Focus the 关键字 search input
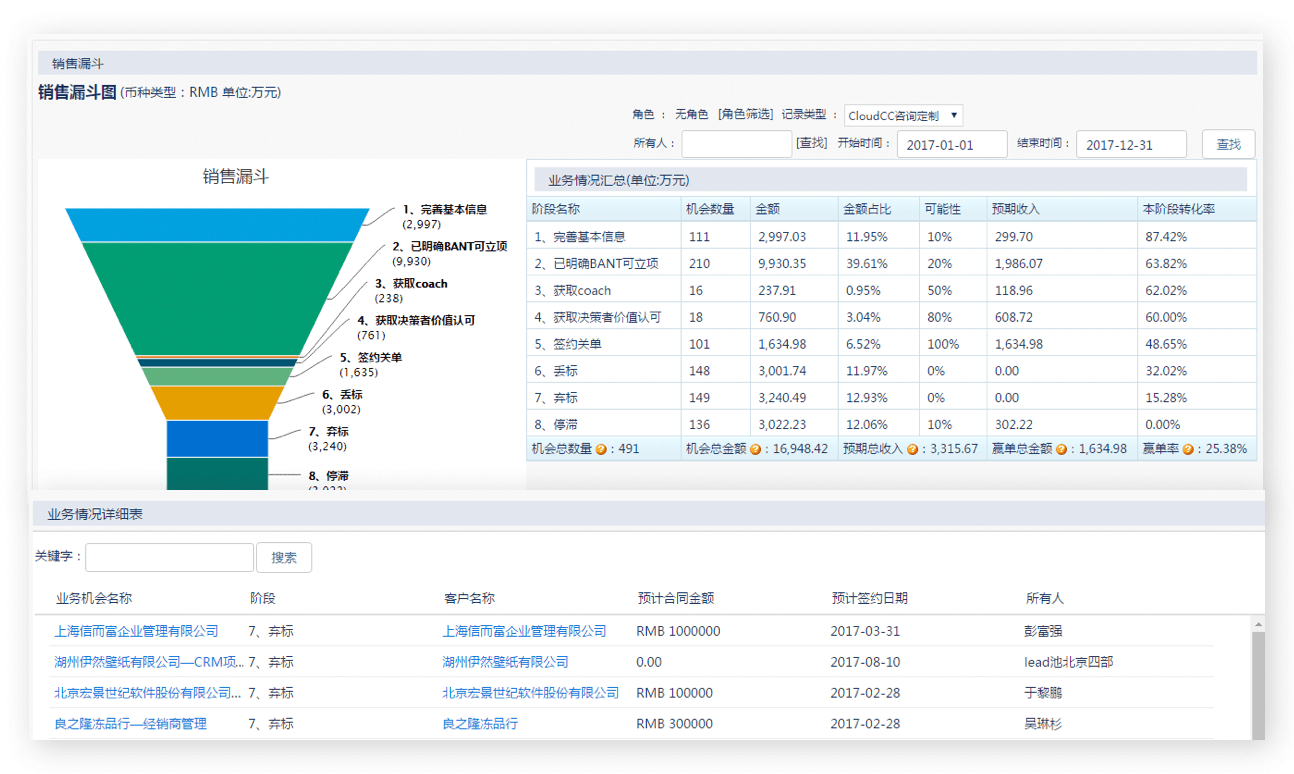1294x774 pixels. (x=169, y=557)
